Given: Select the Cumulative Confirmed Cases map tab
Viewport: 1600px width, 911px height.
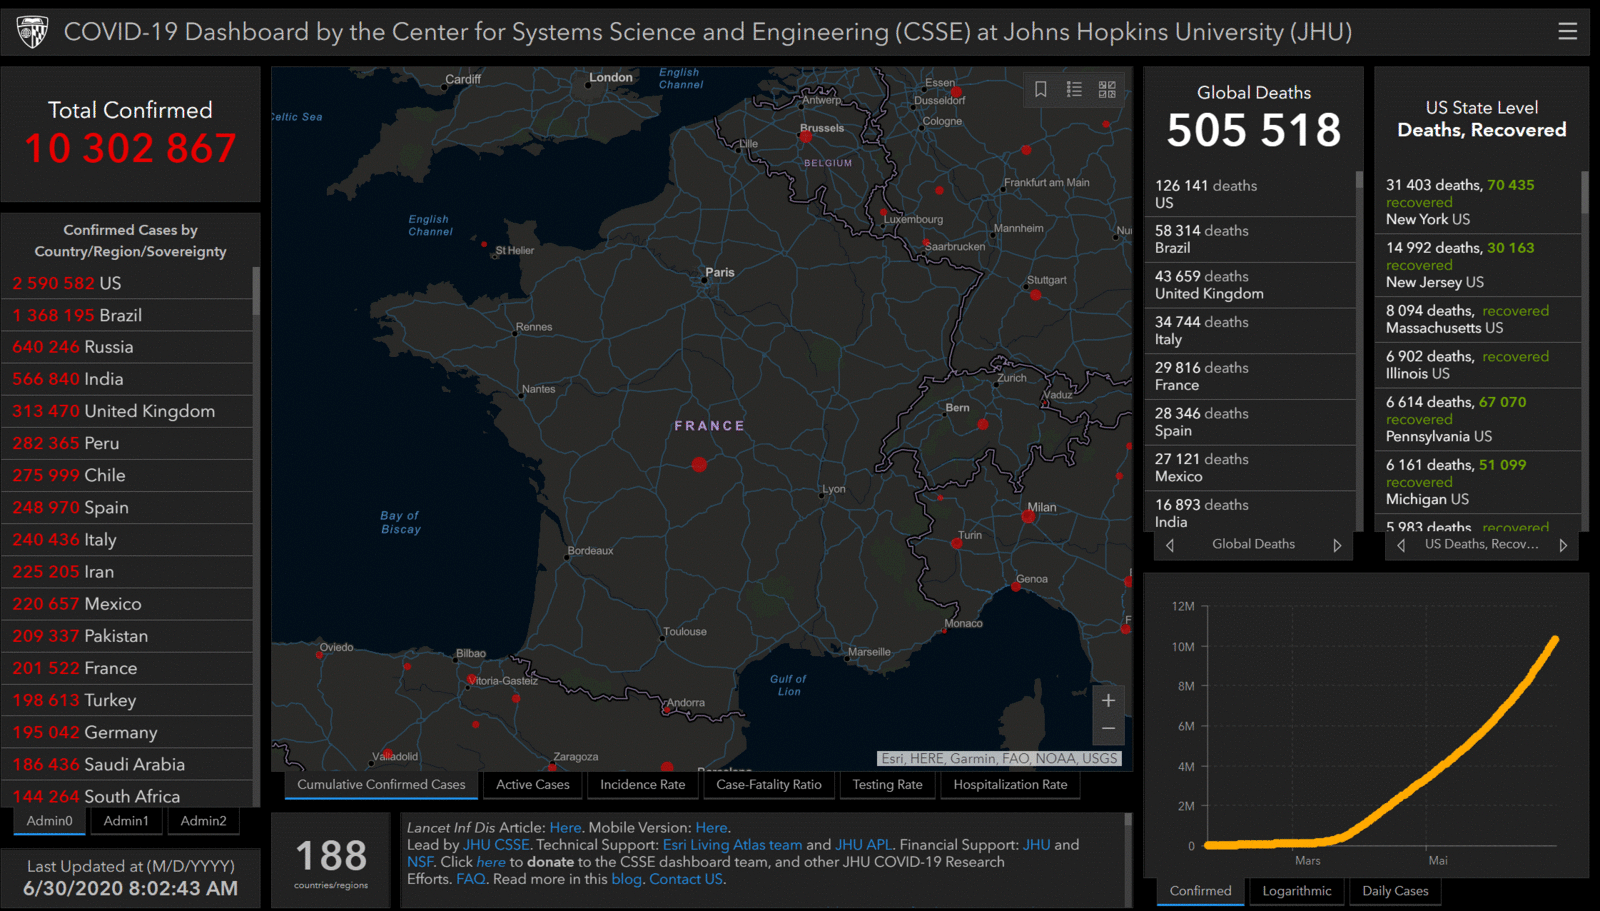Looking at the screenshot, I should 381,785.
